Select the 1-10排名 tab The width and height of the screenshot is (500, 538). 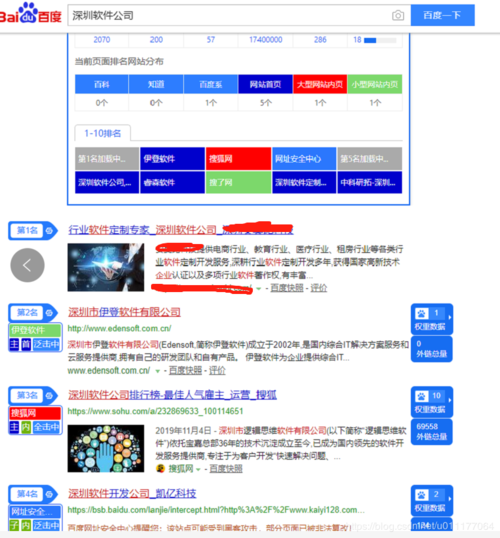click(x=103, y=133)
